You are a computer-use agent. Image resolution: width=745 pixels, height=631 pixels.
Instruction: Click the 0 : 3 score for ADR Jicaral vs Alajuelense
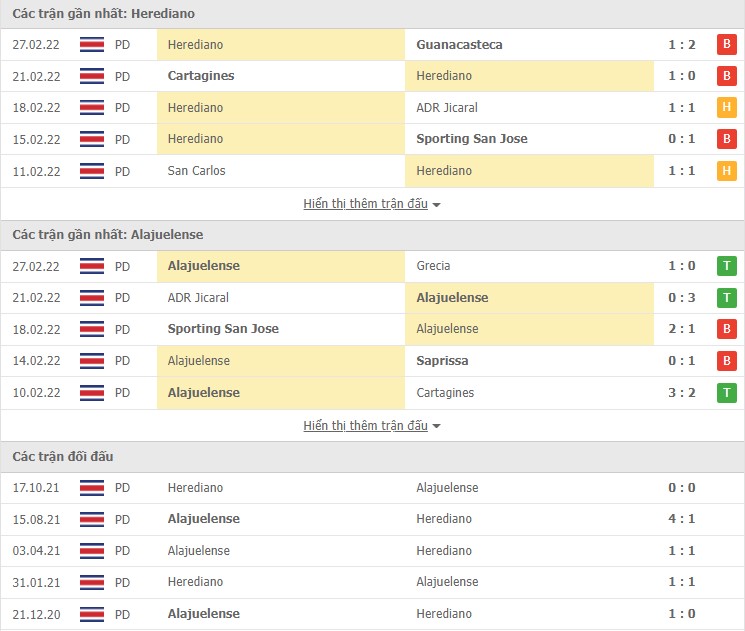(x=681, y=298)
